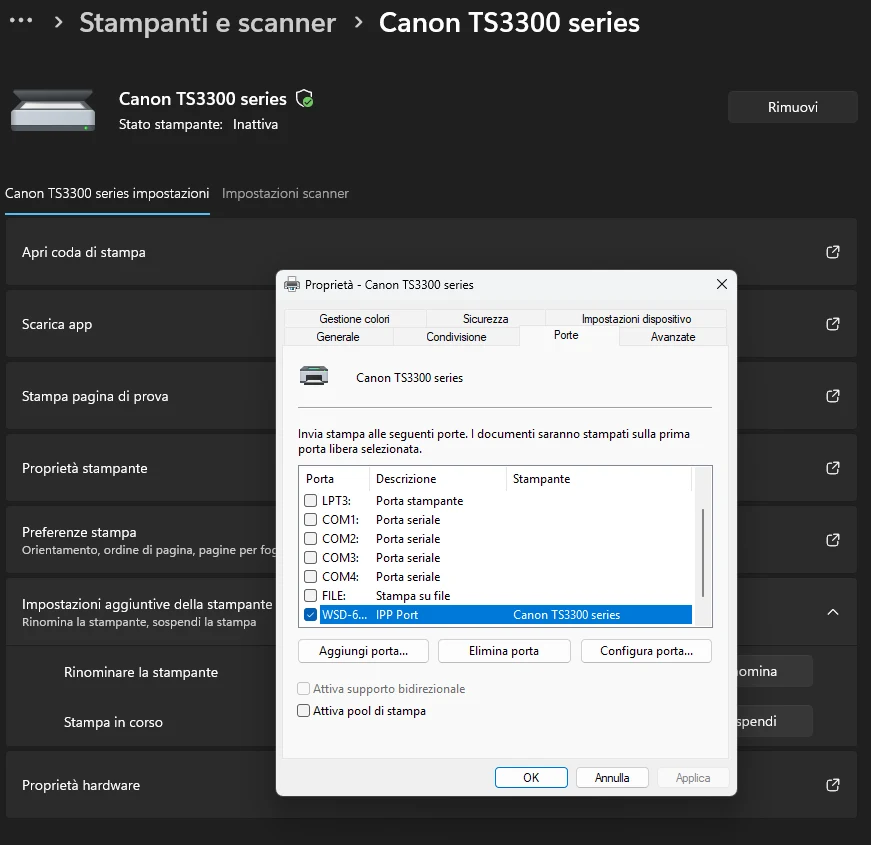Screen dimensions: 871x845
Task: Select Canon TS3300 series impostazioni tab
Action: (107, 193)
